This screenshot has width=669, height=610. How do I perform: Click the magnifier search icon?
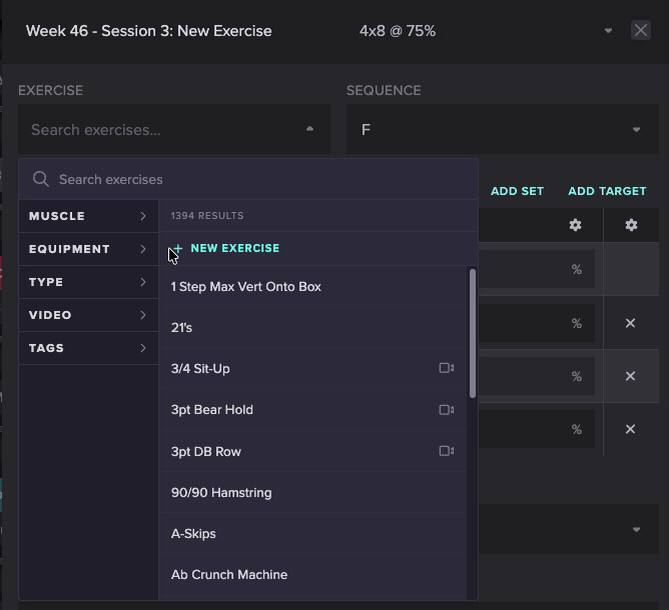tap(41, 179)
